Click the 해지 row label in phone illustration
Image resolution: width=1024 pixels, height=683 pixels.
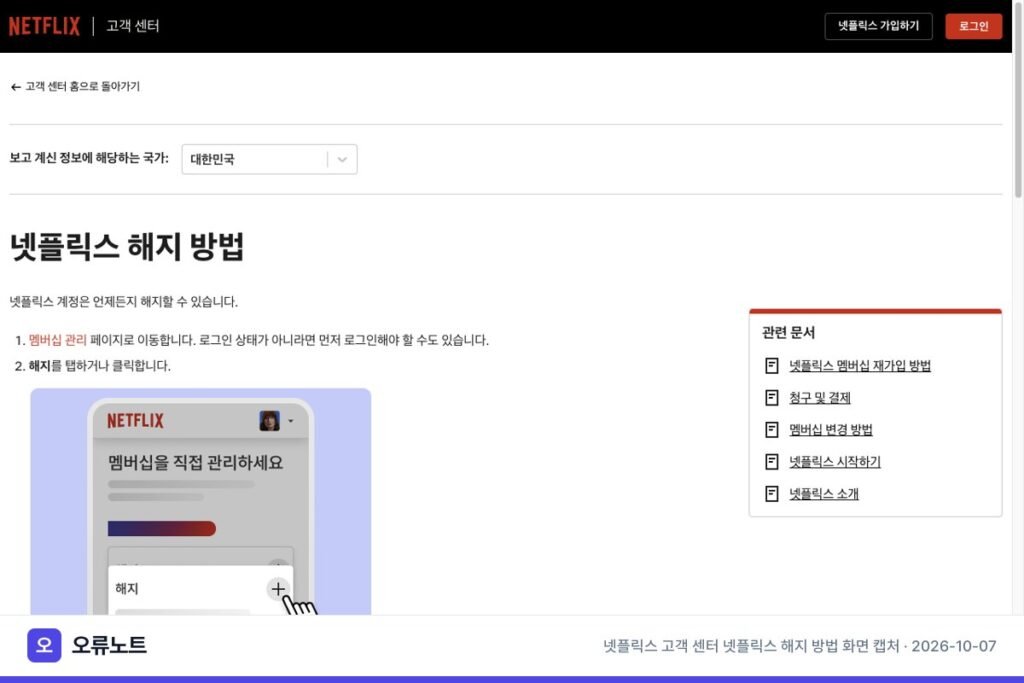tap(127, 589)
